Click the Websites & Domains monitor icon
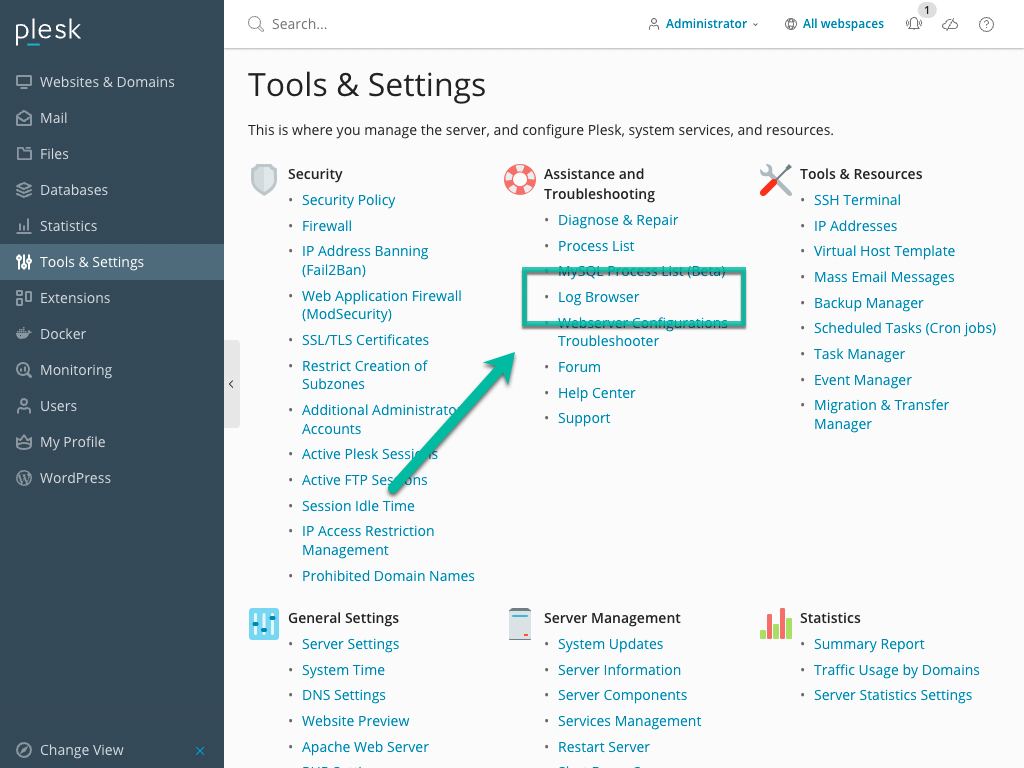The width and height of the screenshot is (1024, 768). 24,82
